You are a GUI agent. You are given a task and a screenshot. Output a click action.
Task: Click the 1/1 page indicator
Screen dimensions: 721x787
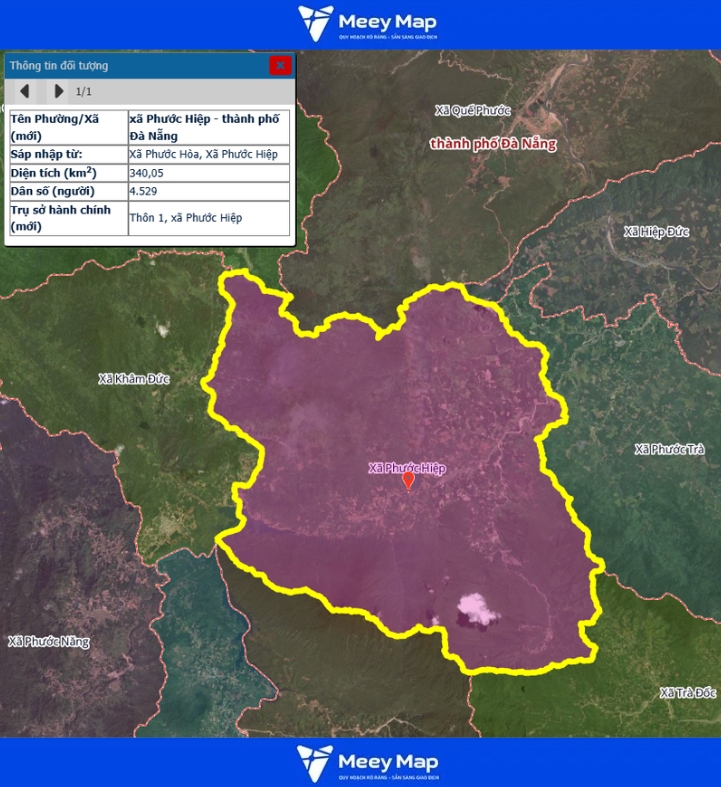click(x=84, y=92)
